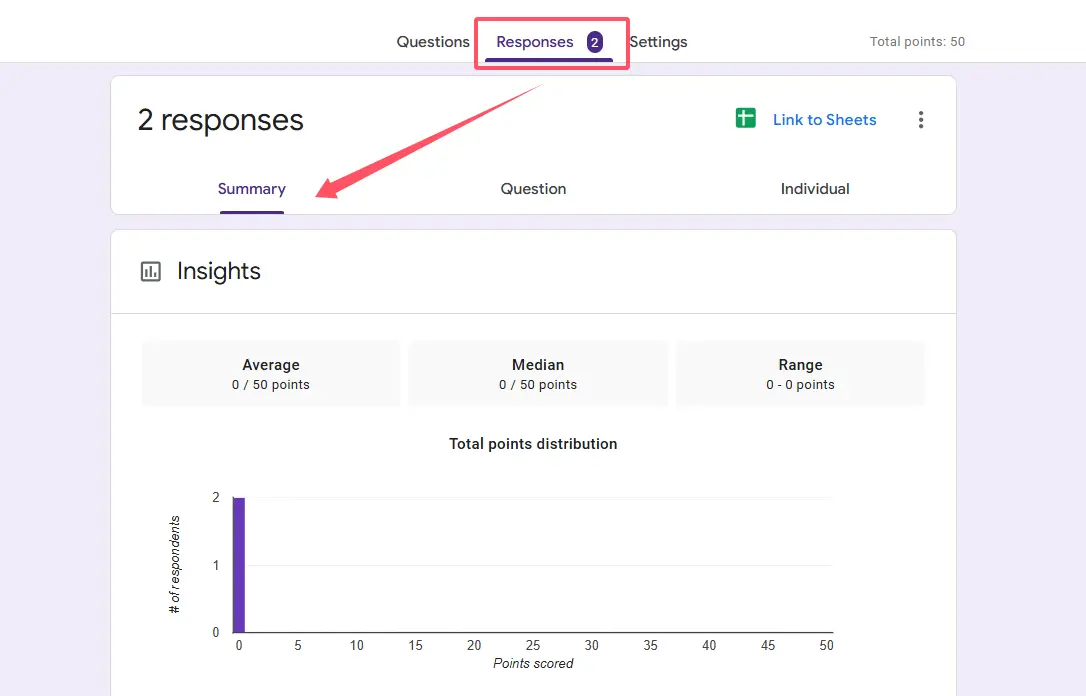1086x696 pixels.
Task: Switch to the Question view tab
Action: click(x=533, y=189)
